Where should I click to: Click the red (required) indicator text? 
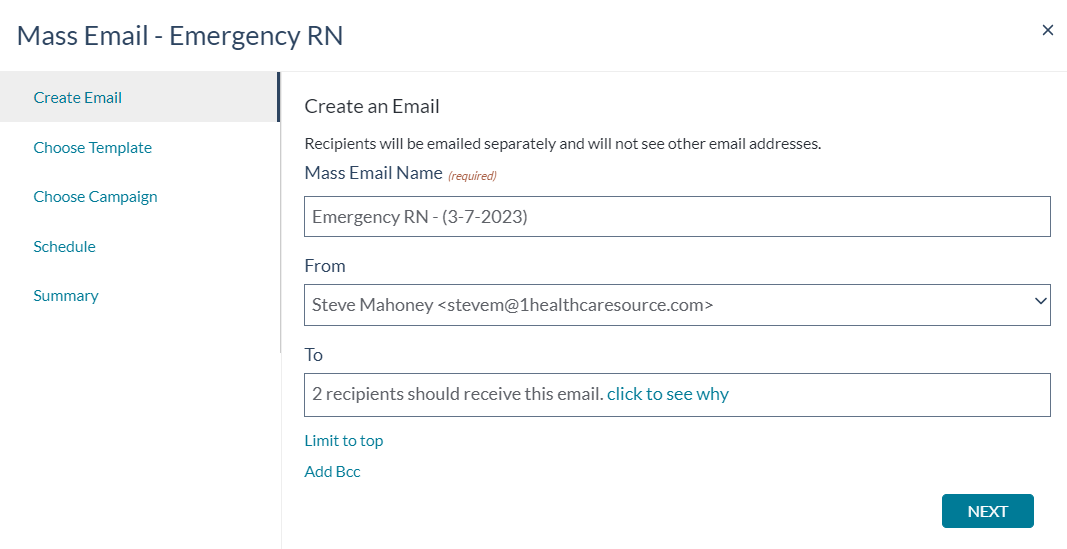click(472, 176)
